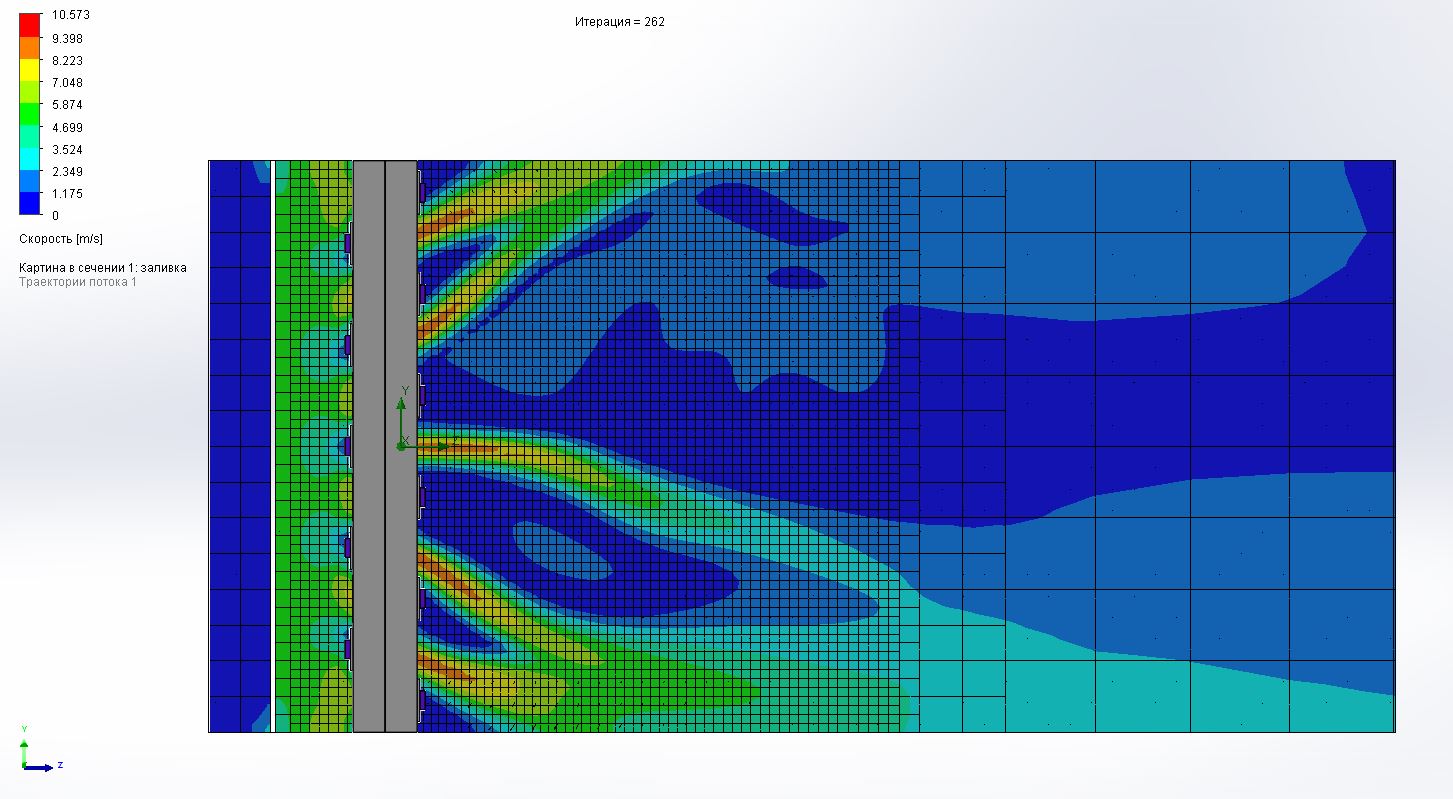The width and height of the screenshot is (1453, 799).
Task: Select the yellow-green legend color band
Action: [29, 91]
